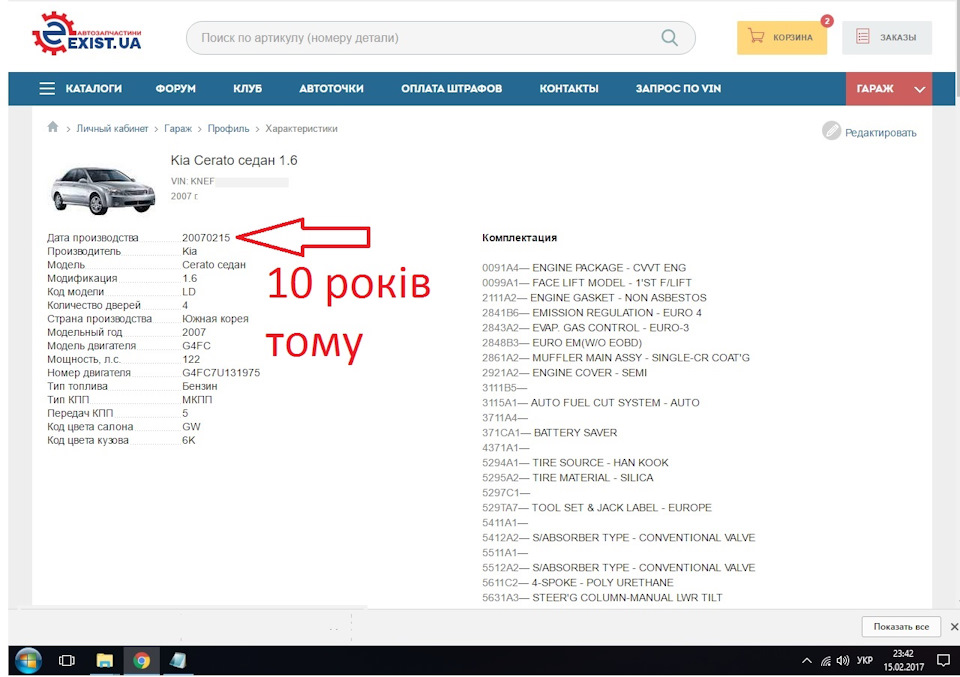Click the Показать все button
This screenshot has width=960, height=677.
901,627
